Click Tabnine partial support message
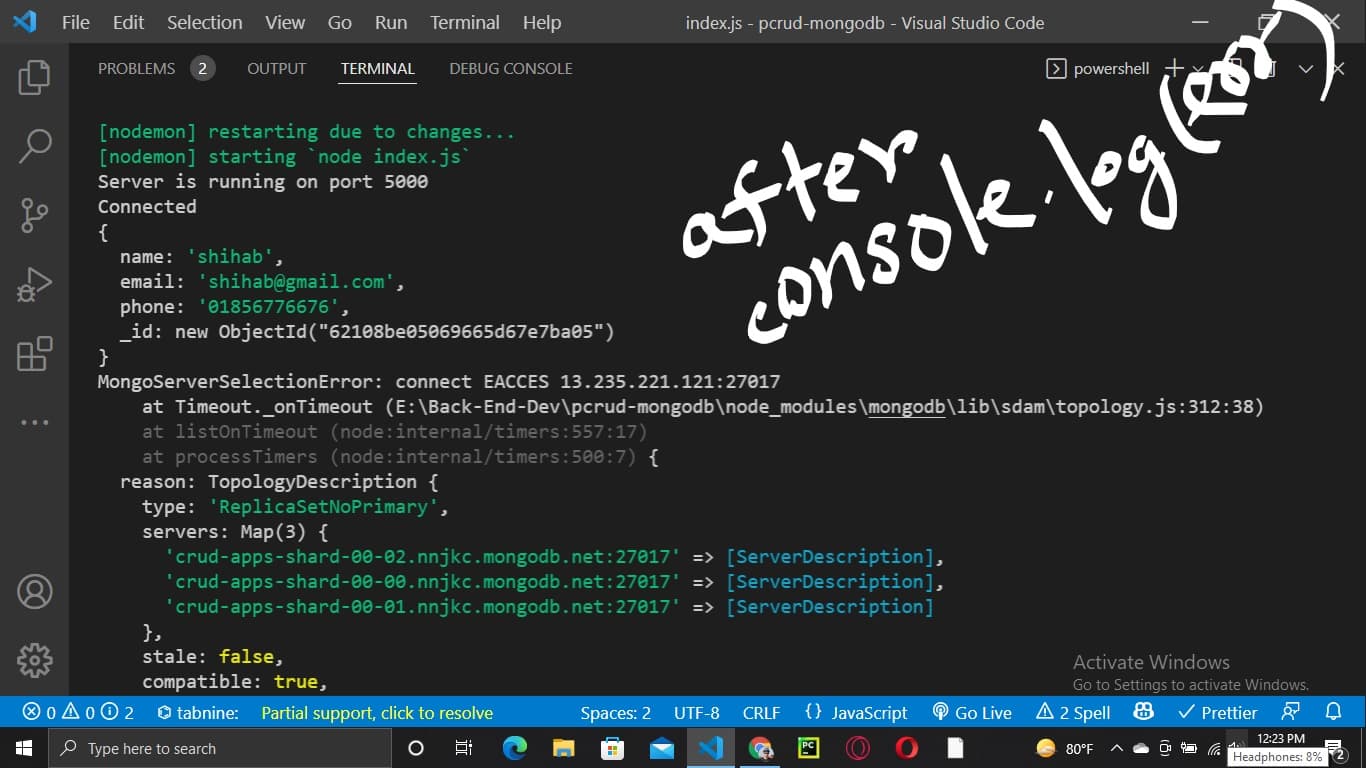This screenshot has height=768, width=1366. [376, 713]
